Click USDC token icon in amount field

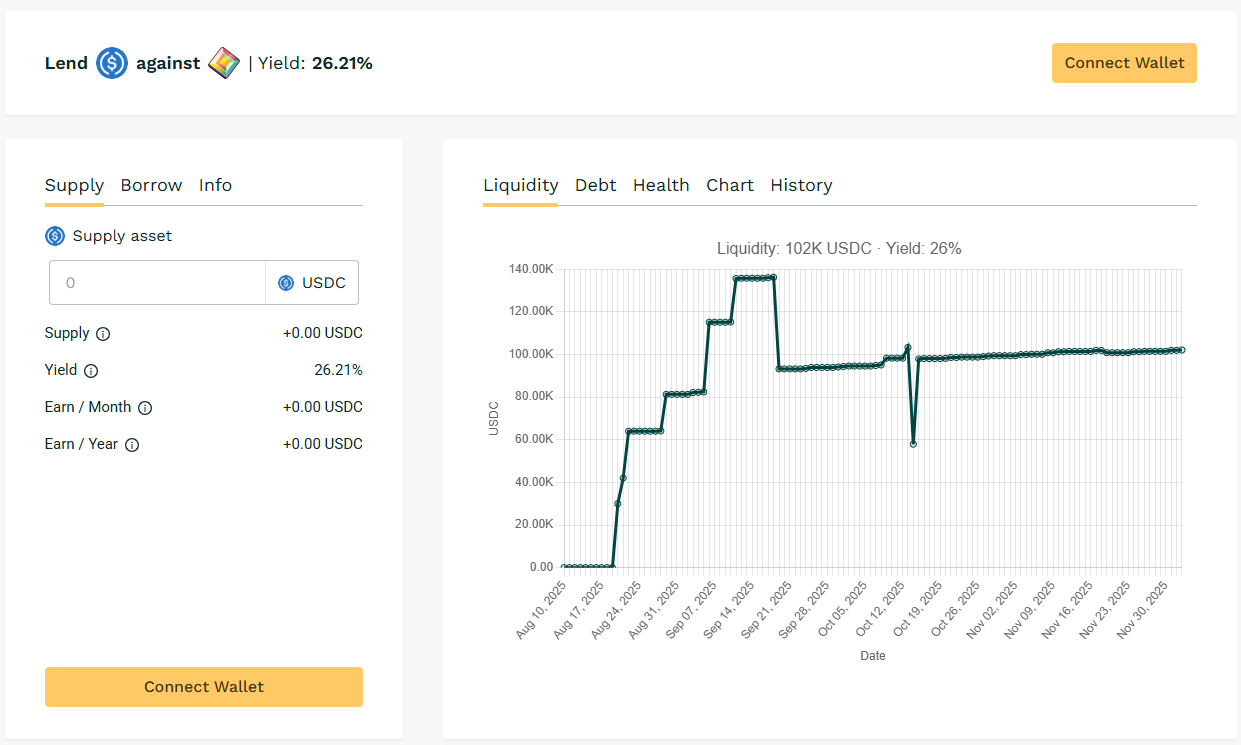point(286,283)
